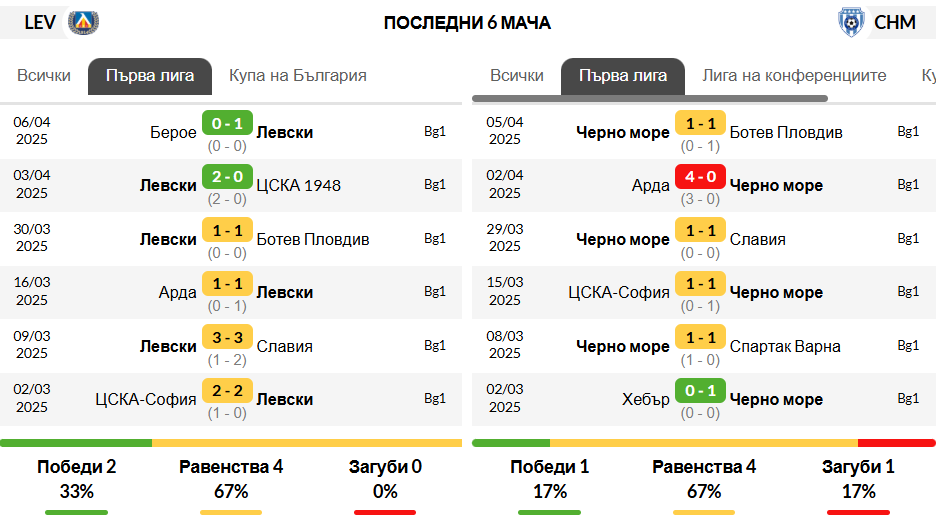Click Спартак Варна team name
This screenshot has height=531, width=936.
(x=785, y=346)
